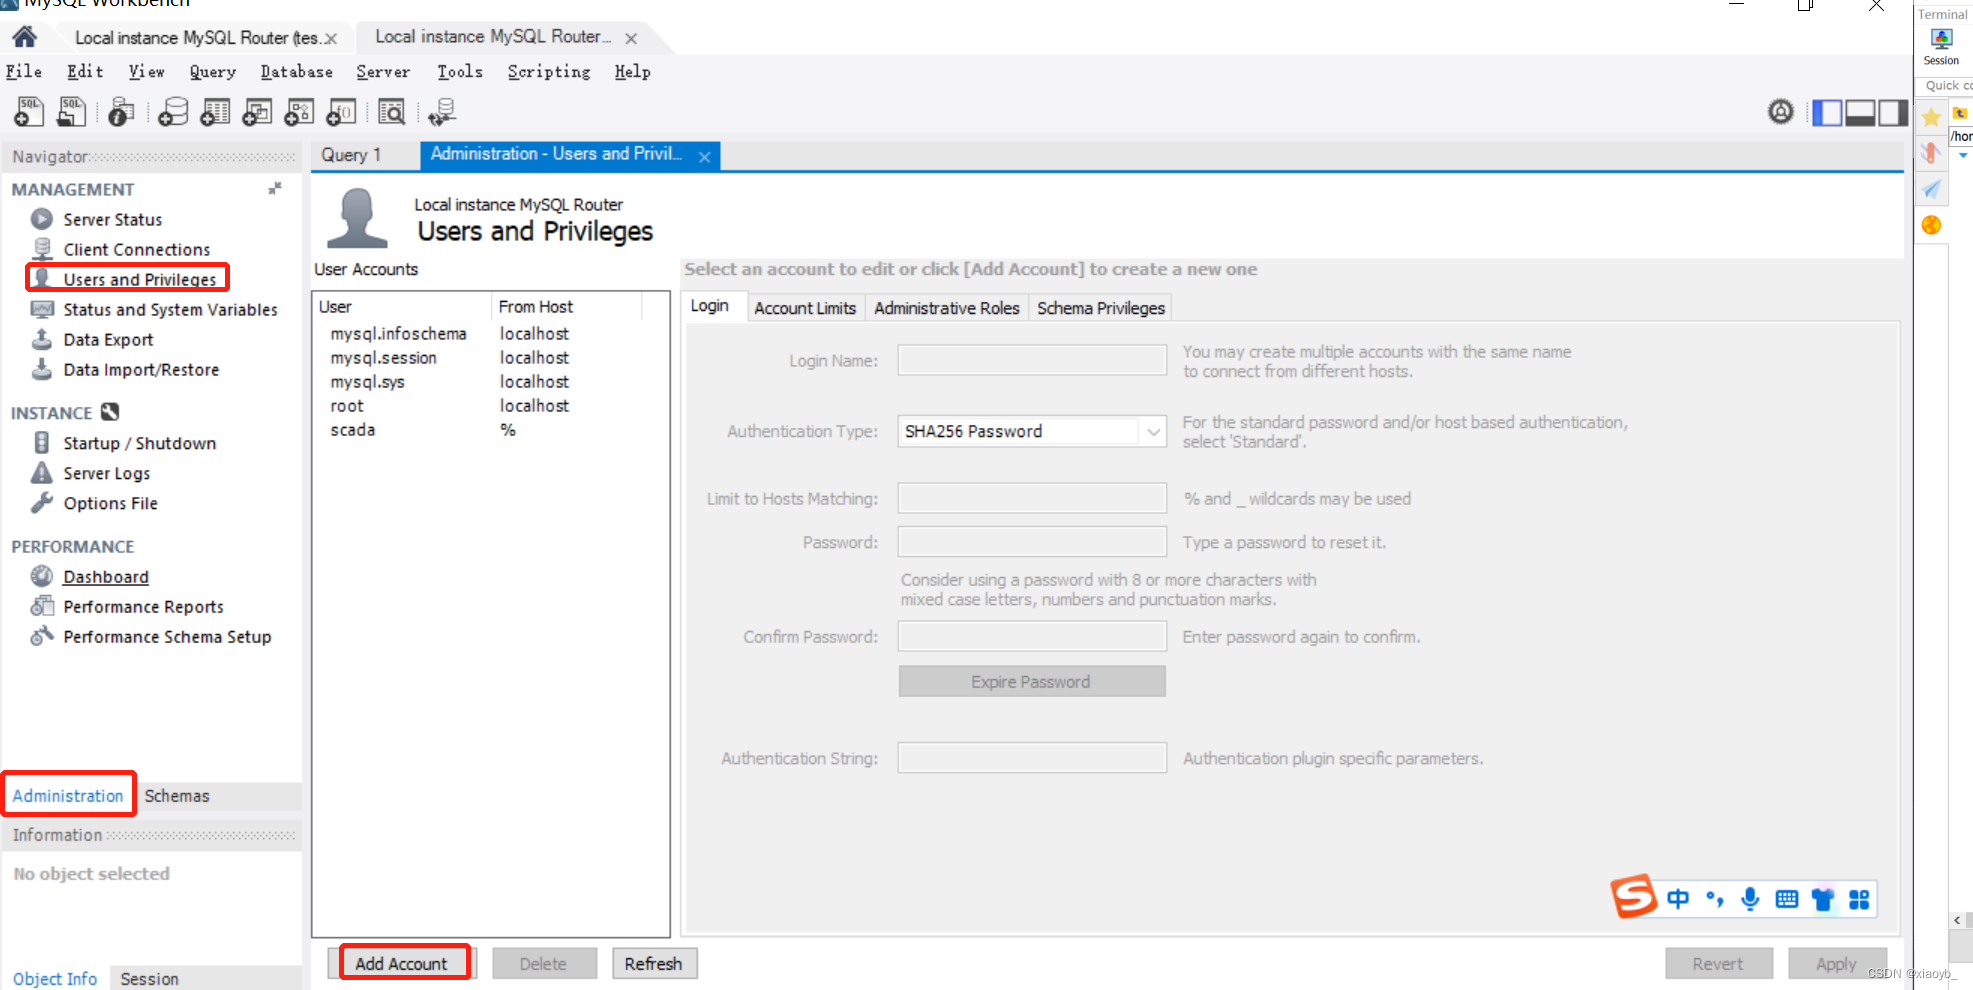
Task: Open the Administrative Roles tab
Action: tap(947, 308)
